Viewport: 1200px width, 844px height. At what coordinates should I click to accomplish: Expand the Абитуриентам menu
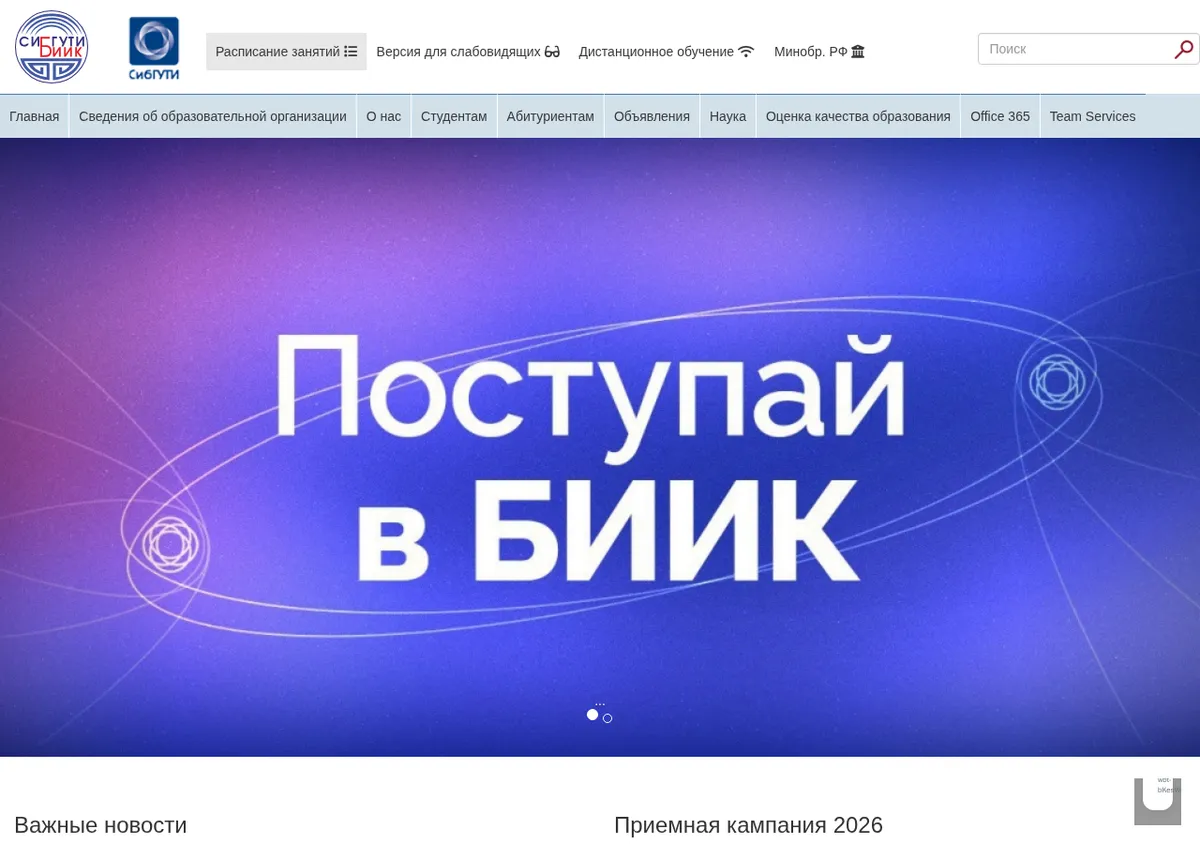tap(550, 116)
